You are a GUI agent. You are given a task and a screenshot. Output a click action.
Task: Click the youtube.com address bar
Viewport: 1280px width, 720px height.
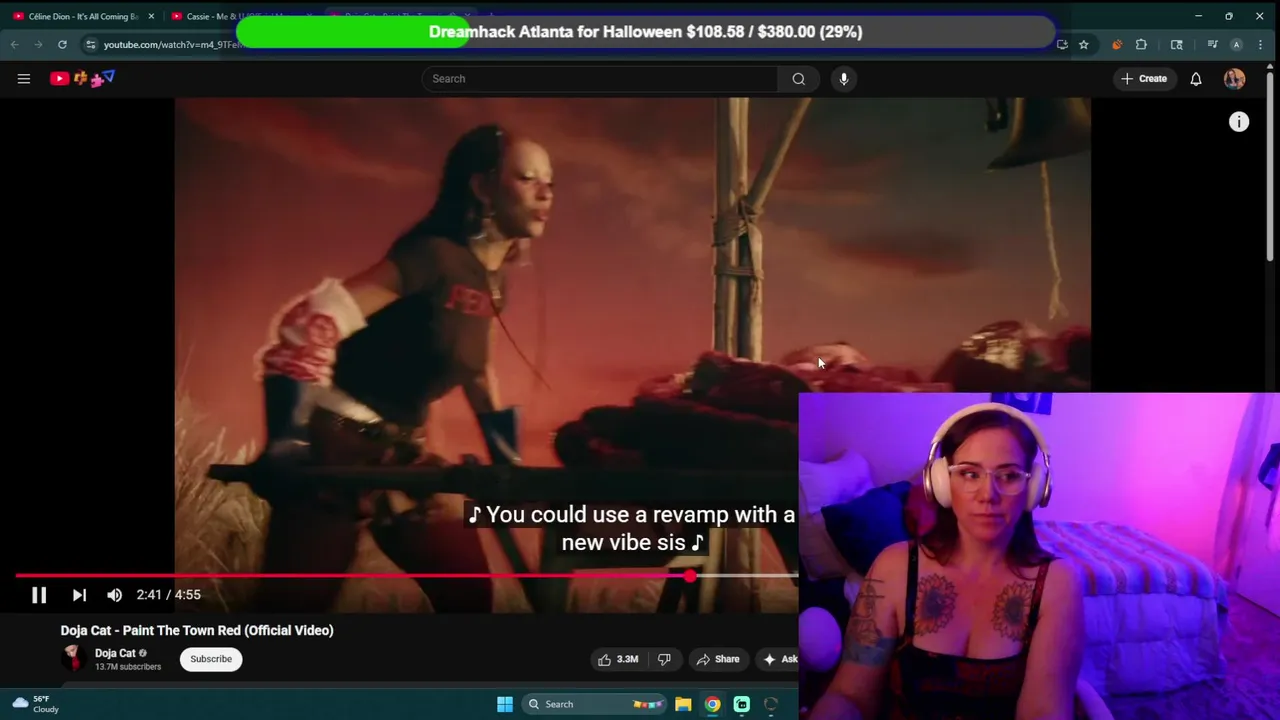pyautogui.click(x=170, y=45)
